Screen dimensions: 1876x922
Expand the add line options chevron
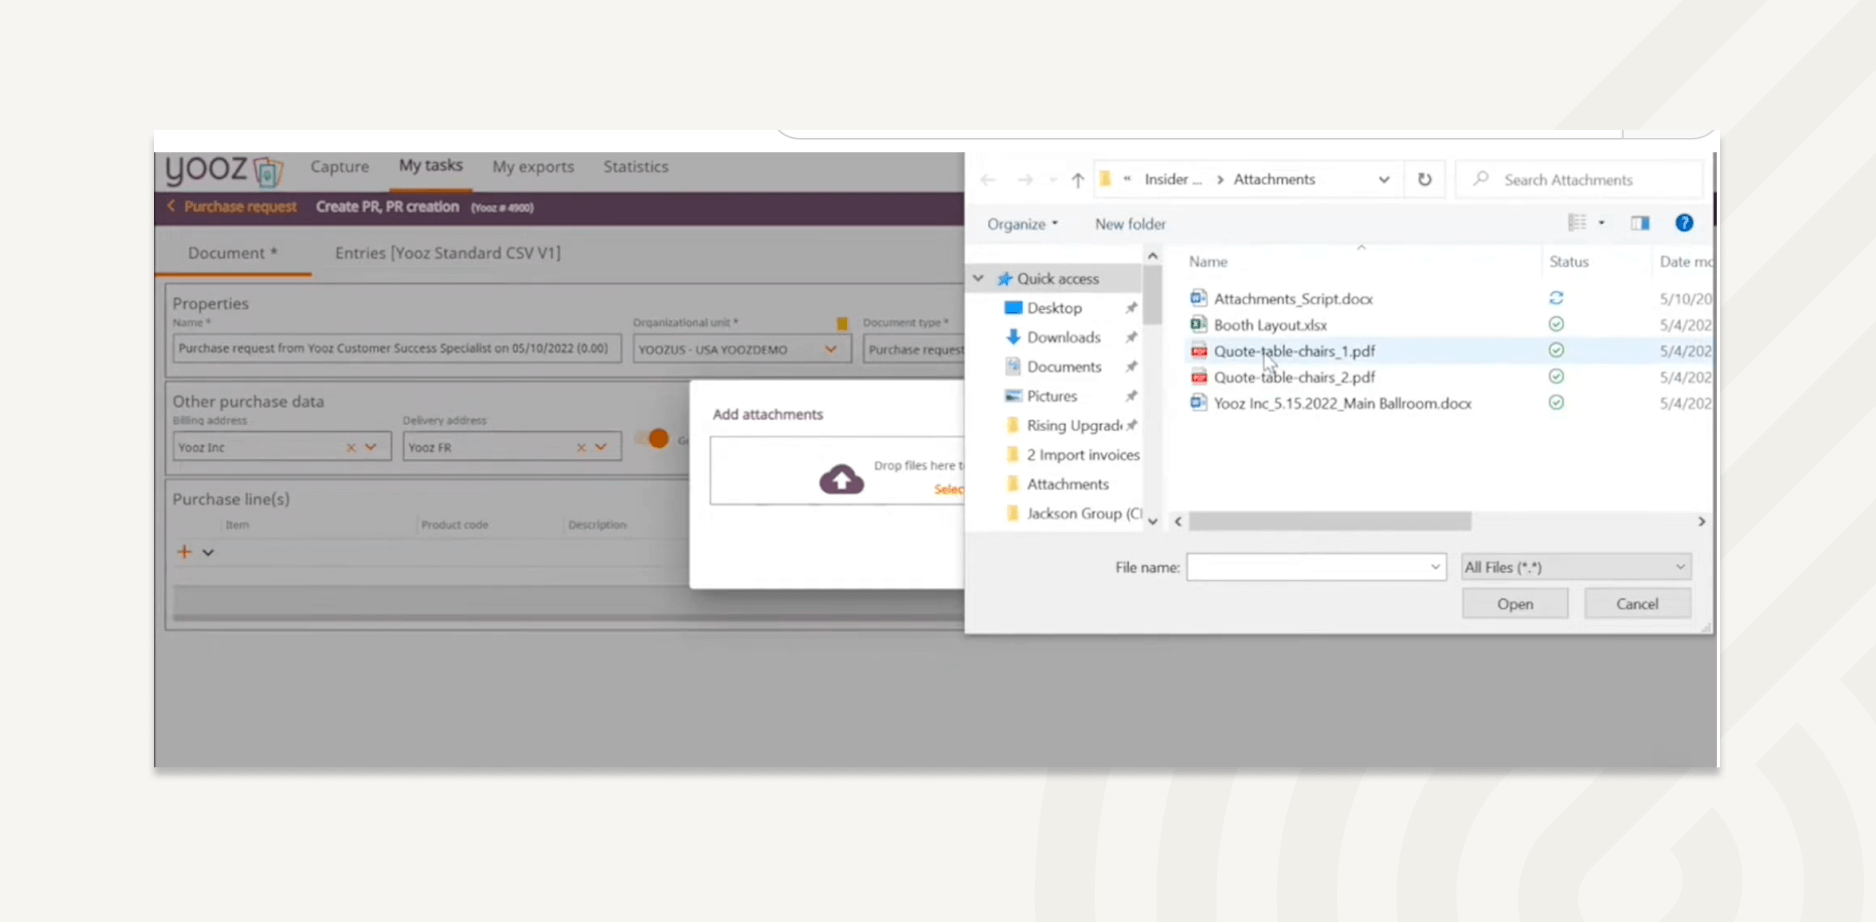pos(208,552)
